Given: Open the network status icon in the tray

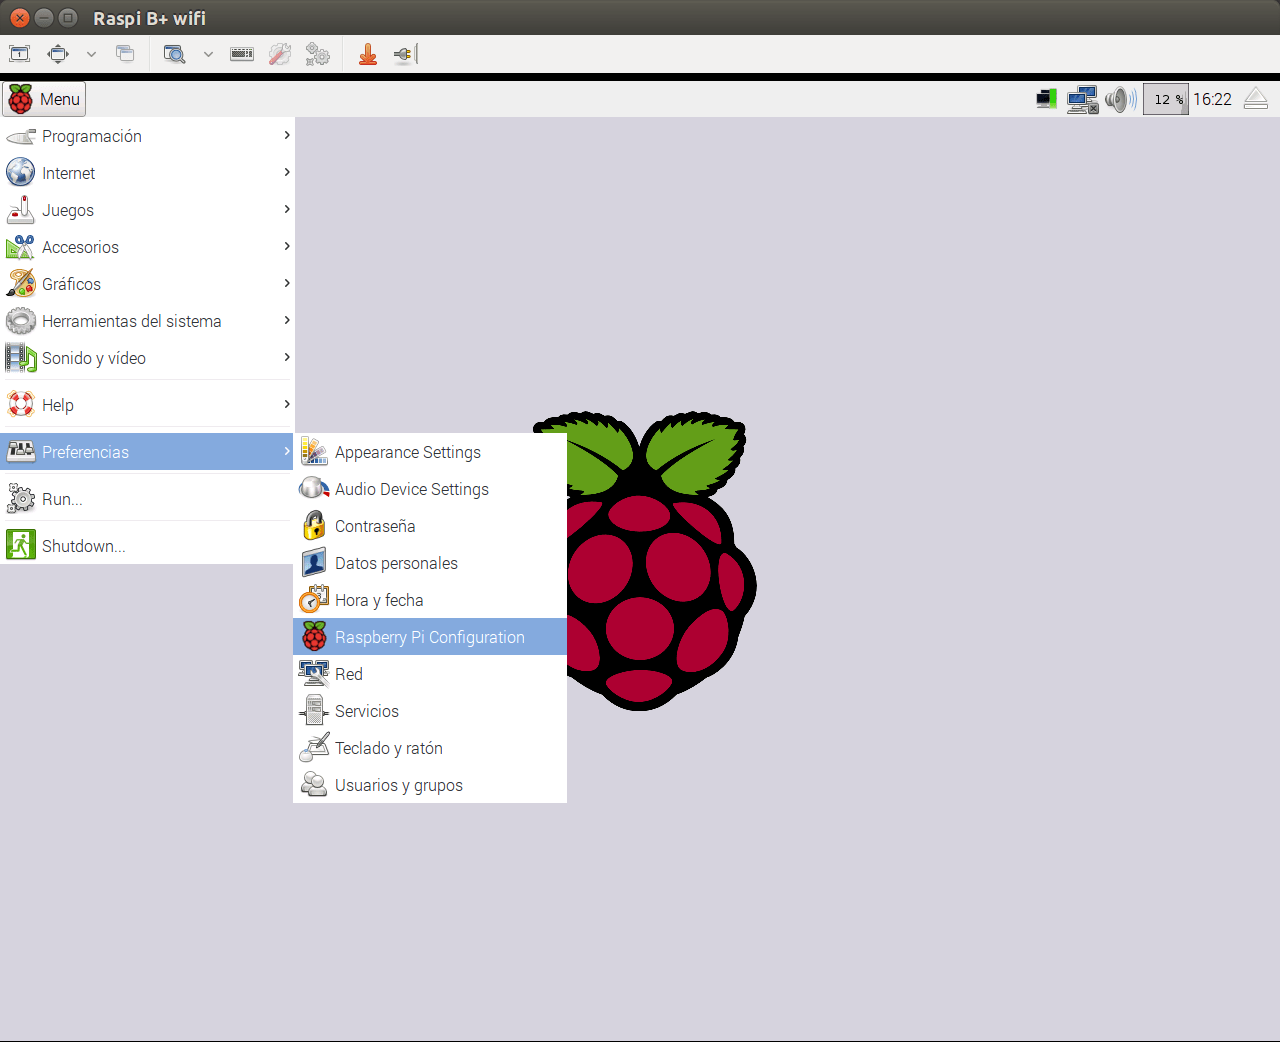Looking at the screenshot, I should click(x=1082, y=99).
